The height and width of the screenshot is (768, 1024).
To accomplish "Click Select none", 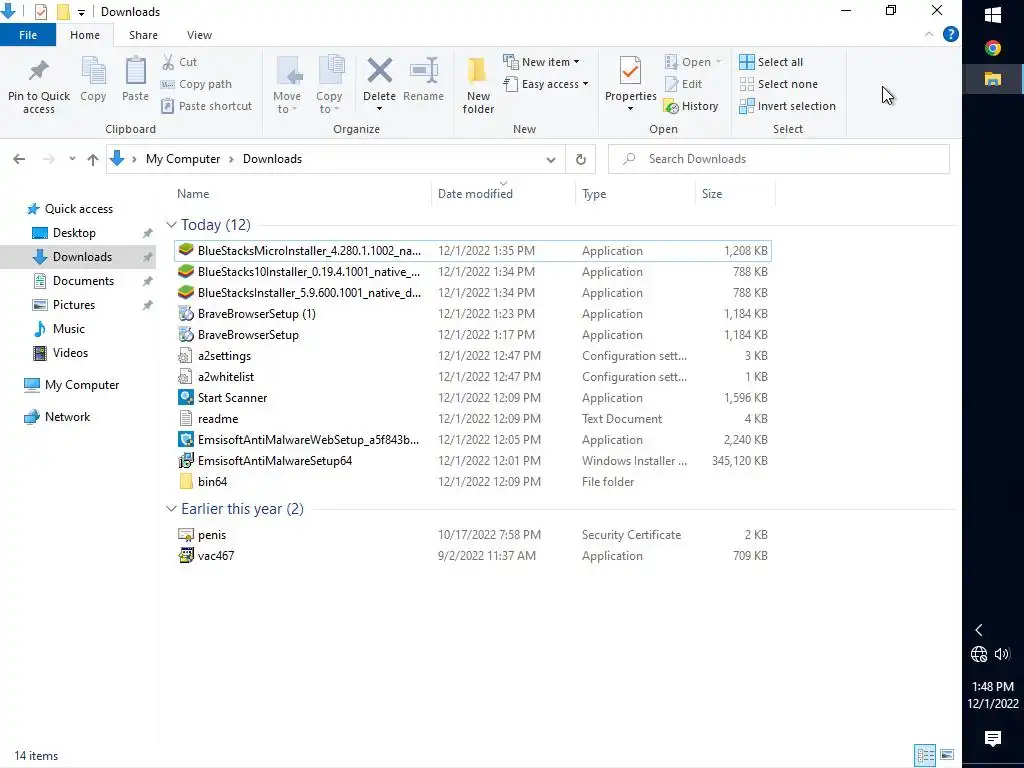I will (x=778, y=84).
